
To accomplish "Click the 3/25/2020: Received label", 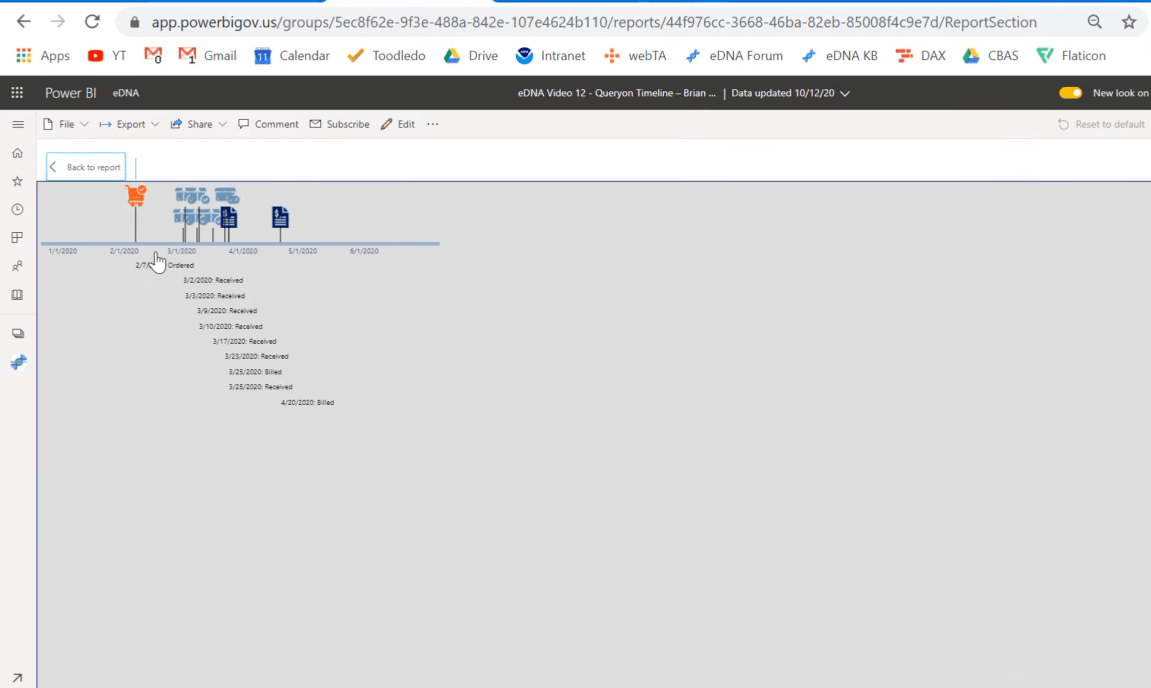I will point(261,387).
